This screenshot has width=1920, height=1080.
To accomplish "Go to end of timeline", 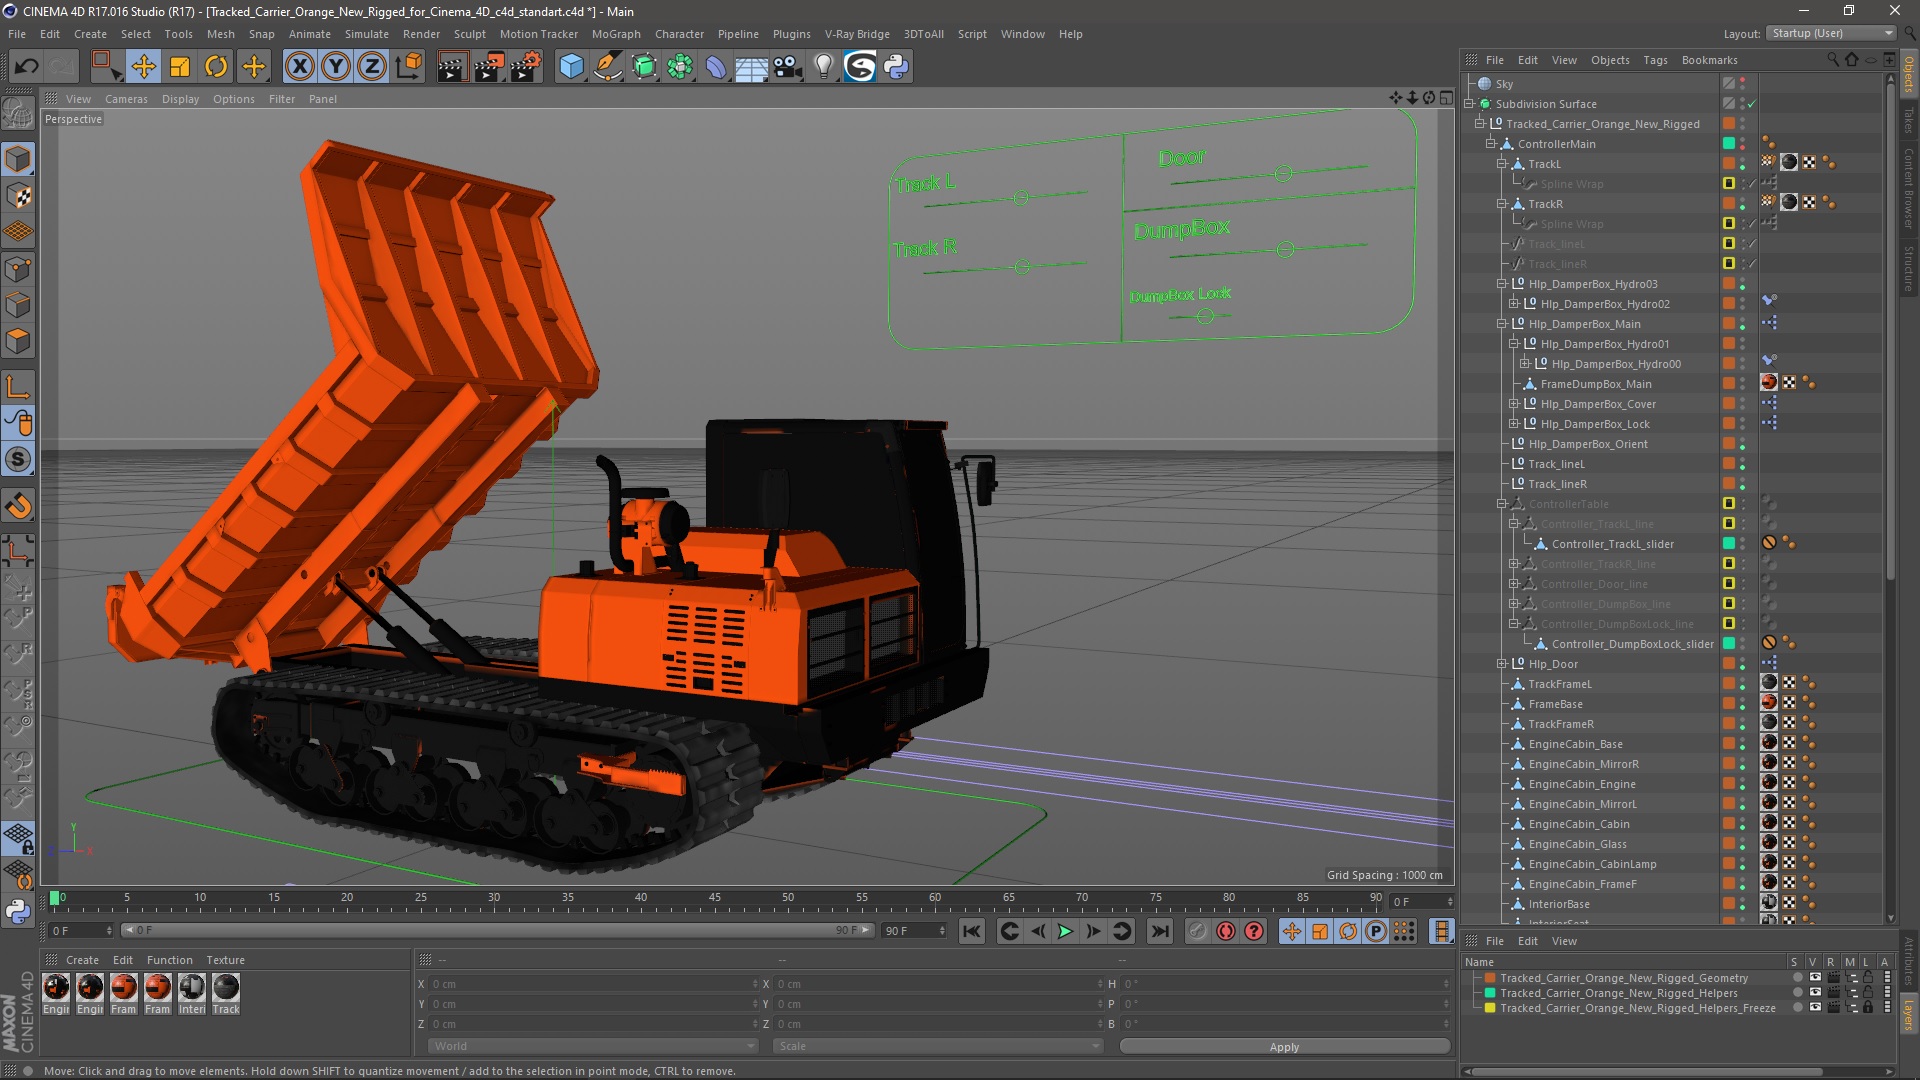I will click(1159, 931).
